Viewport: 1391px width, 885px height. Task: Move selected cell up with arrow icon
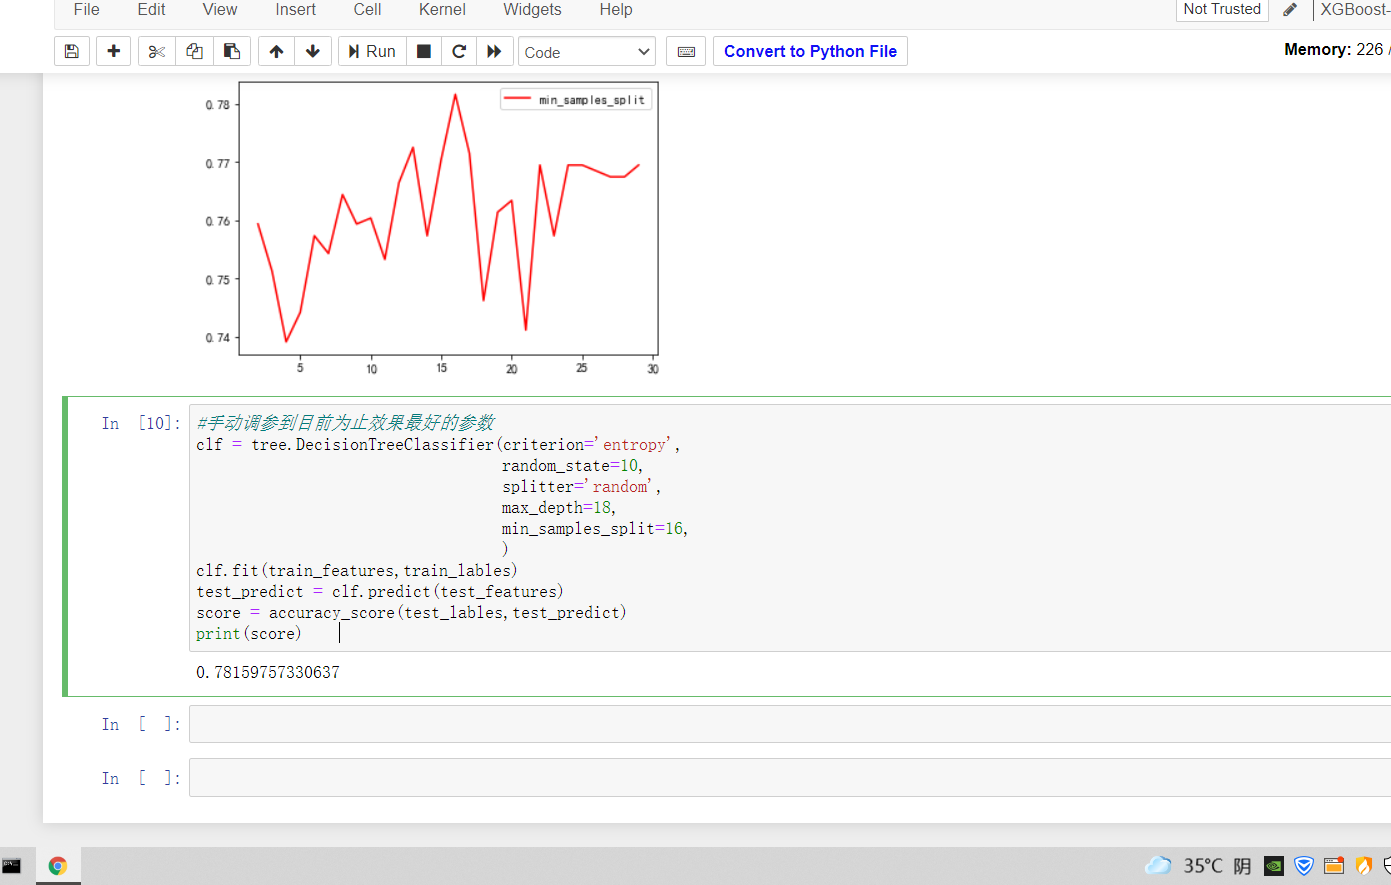click(276, 51)
